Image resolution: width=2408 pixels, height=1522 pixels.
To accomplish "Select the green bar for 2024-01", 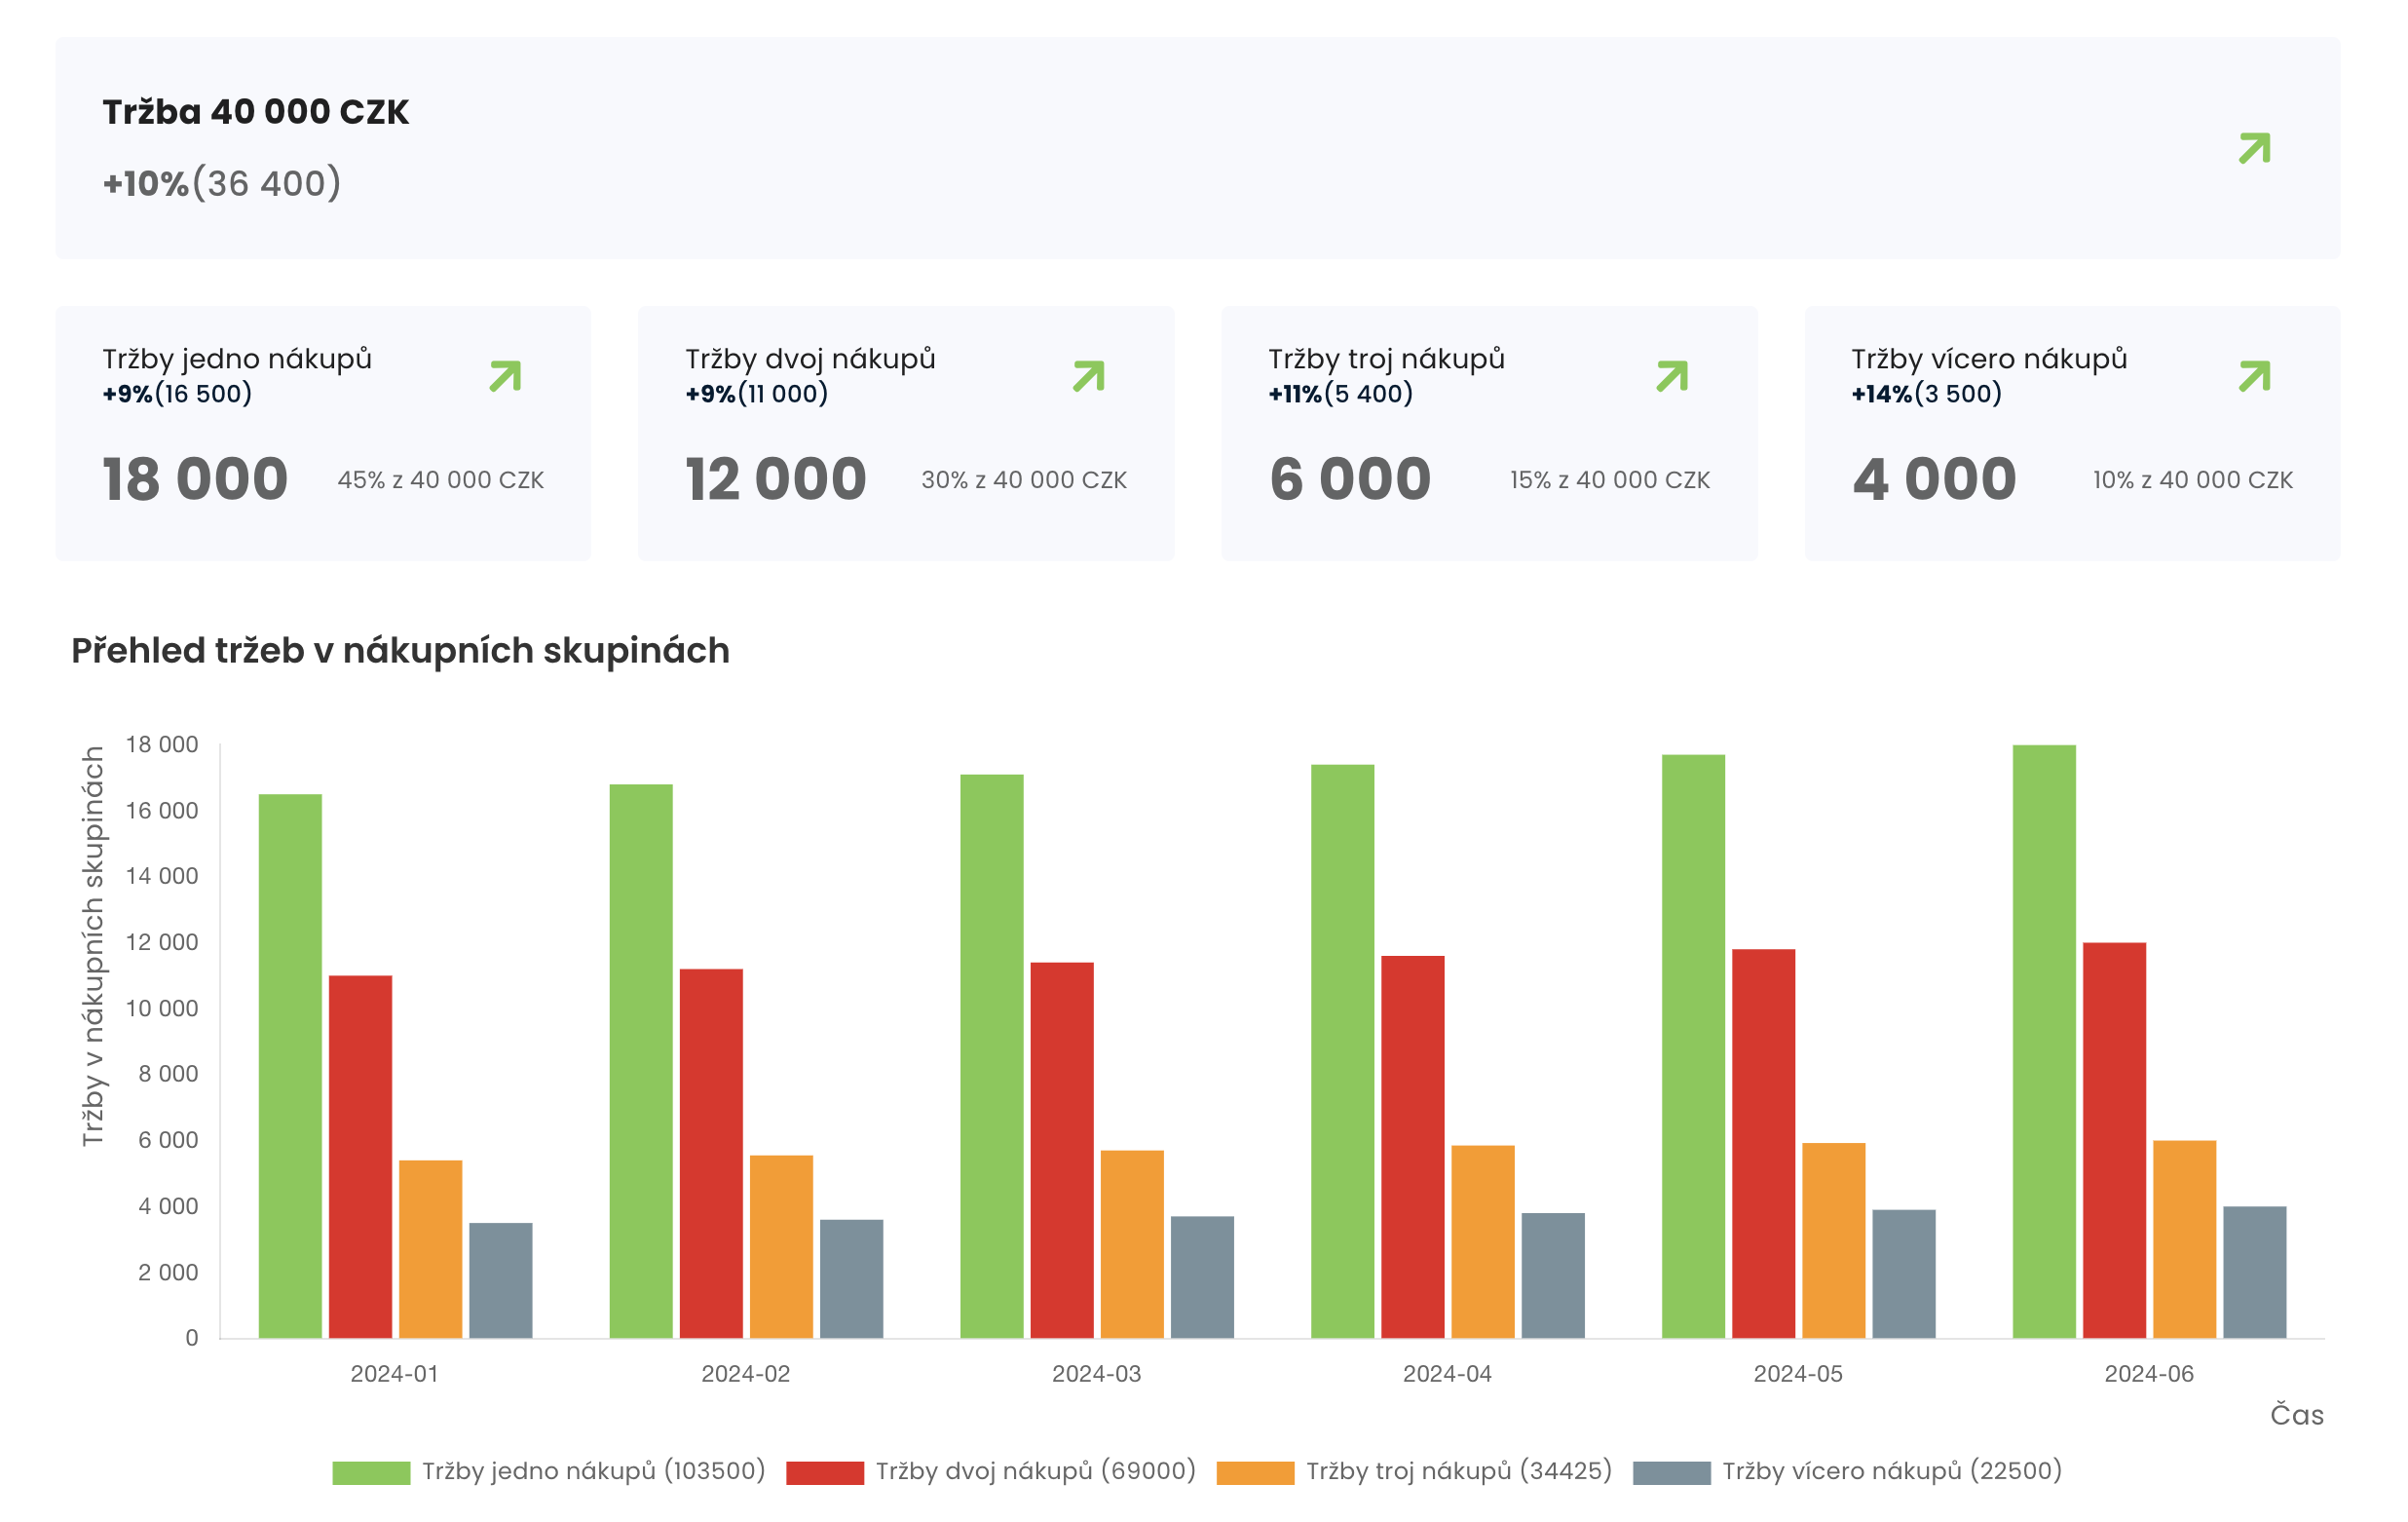I will click(290, 1065).
